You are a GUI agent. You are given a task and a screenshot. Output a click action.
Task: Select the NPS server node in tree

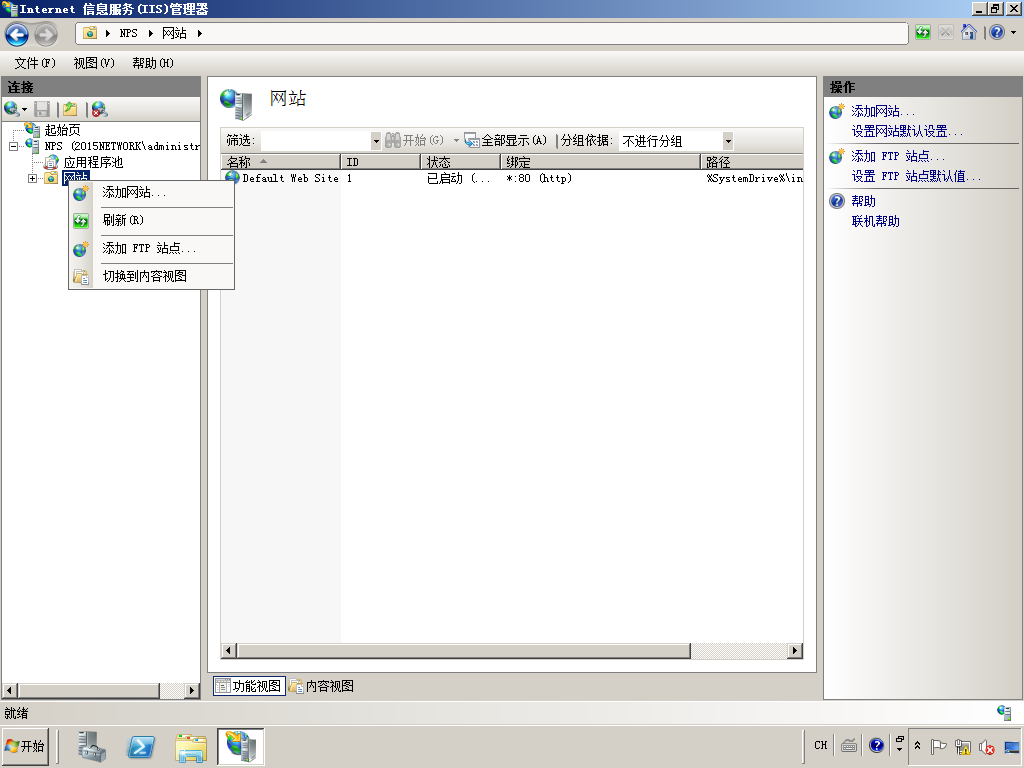coord(121,146)
